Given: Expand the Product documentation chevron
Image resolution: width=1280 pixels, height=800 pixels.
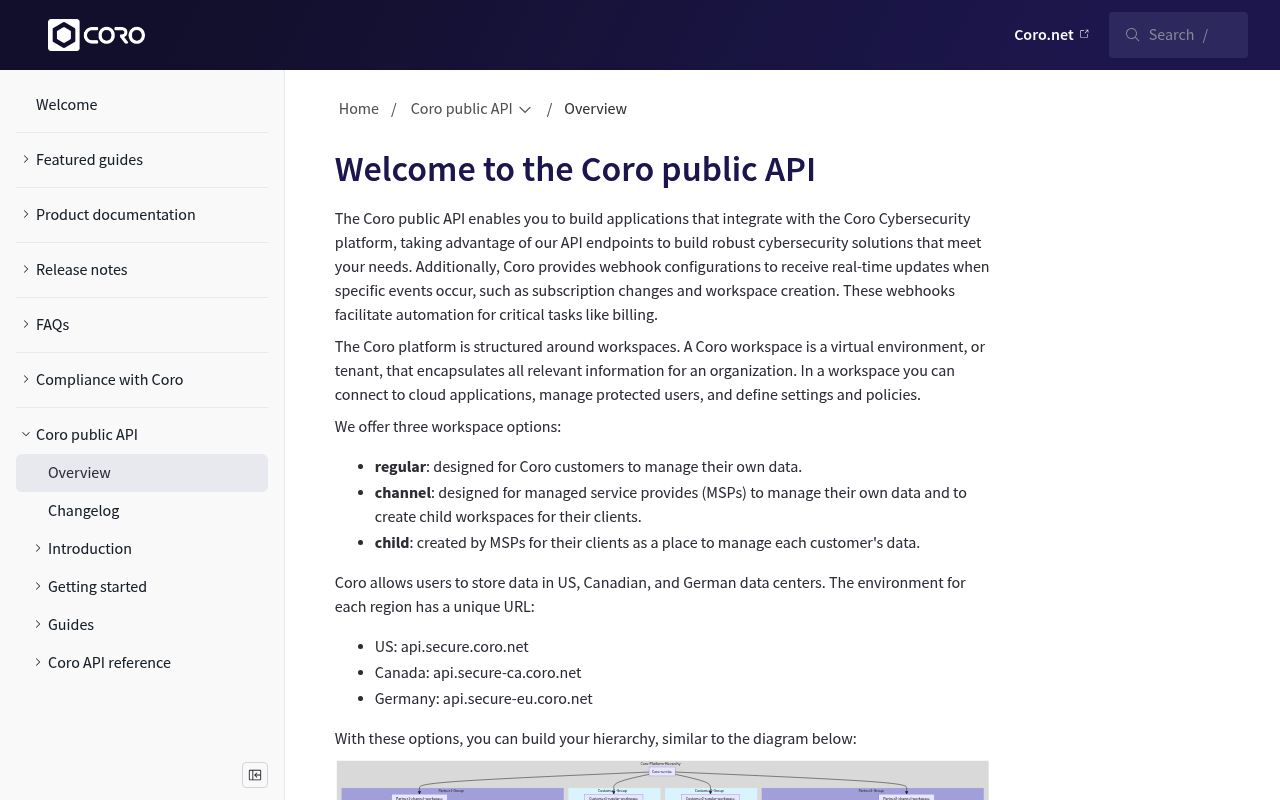Looking at the screenshot, I should pyautogui.click(x=26, y=214).
